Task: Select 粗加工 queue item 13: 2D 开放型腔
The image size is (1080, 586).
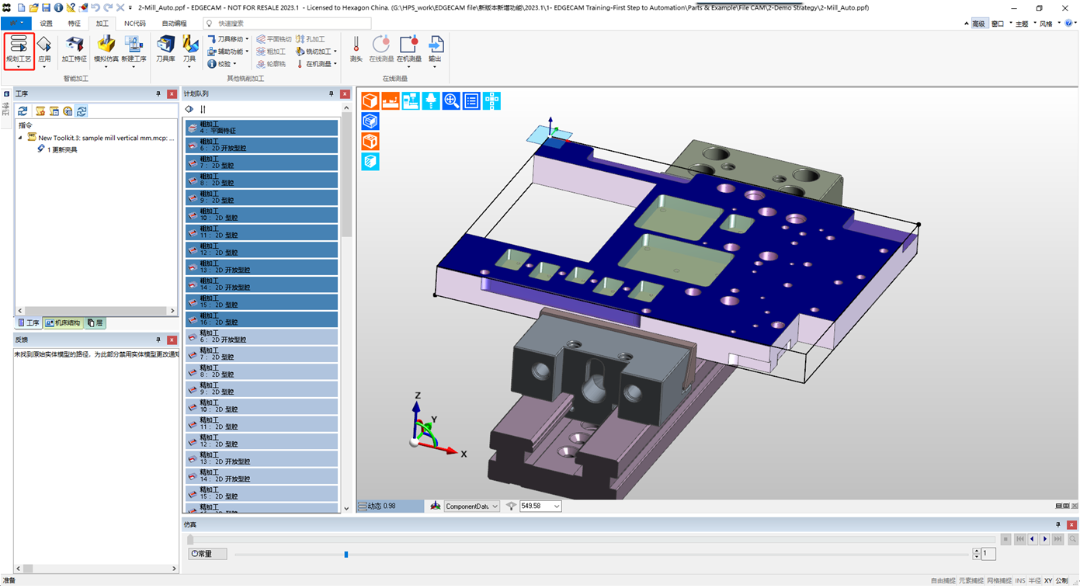Action: [x=262, y=267]
